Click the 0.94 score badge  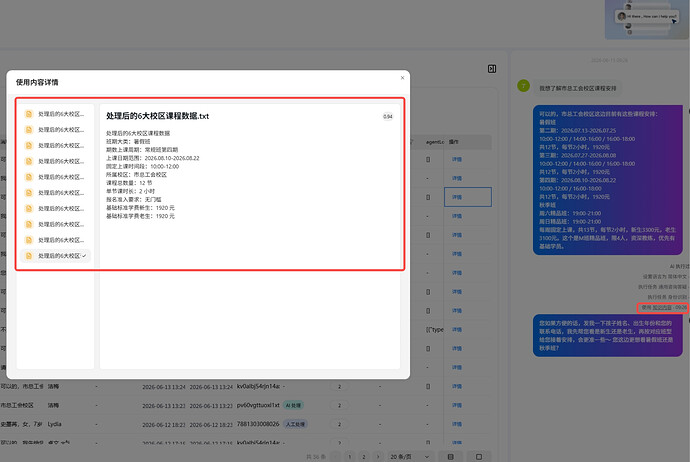click(x=388, y=117)
